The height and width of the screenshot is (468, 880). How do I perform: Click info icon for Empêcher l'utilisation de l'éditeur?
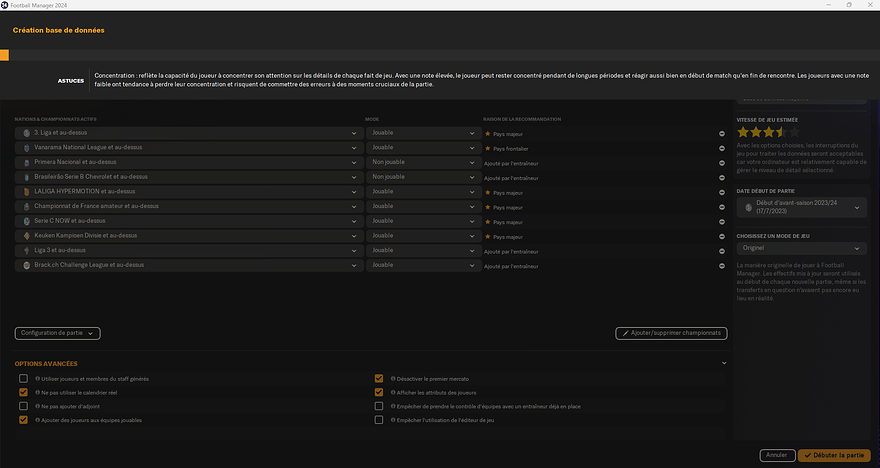coord(393,420)
